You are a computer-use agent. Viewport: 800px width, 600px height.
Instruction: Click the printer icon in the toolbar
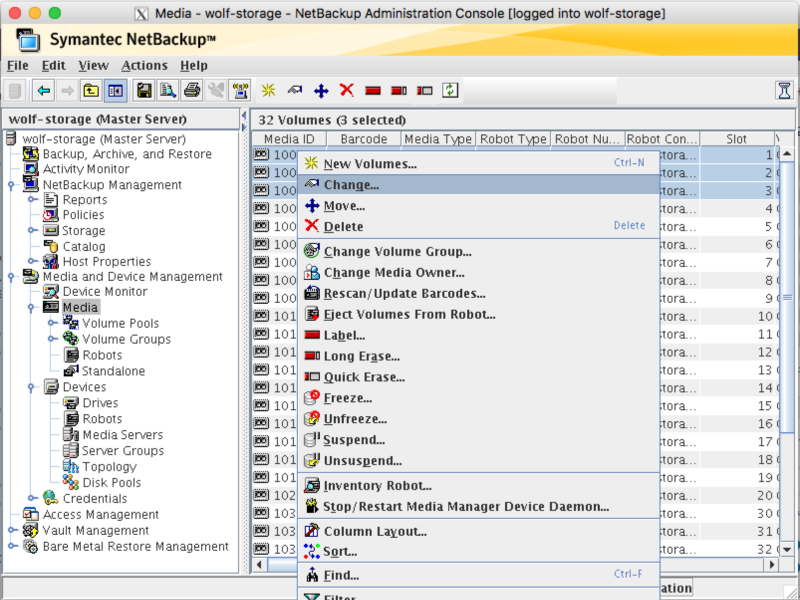pyautogui.click(x=192, y=90)
